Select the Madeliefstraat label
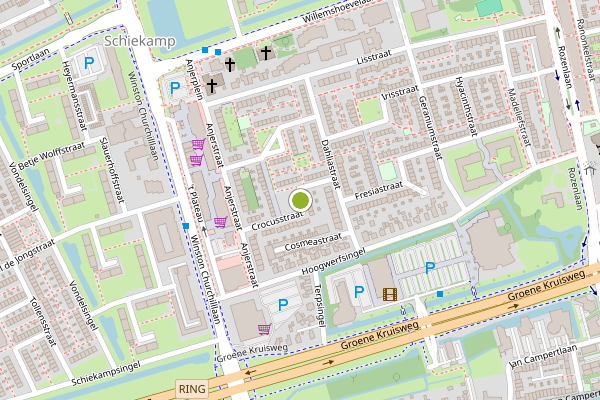Image resolution: width=600 pixels, height=400 pixels. (519, 117)
